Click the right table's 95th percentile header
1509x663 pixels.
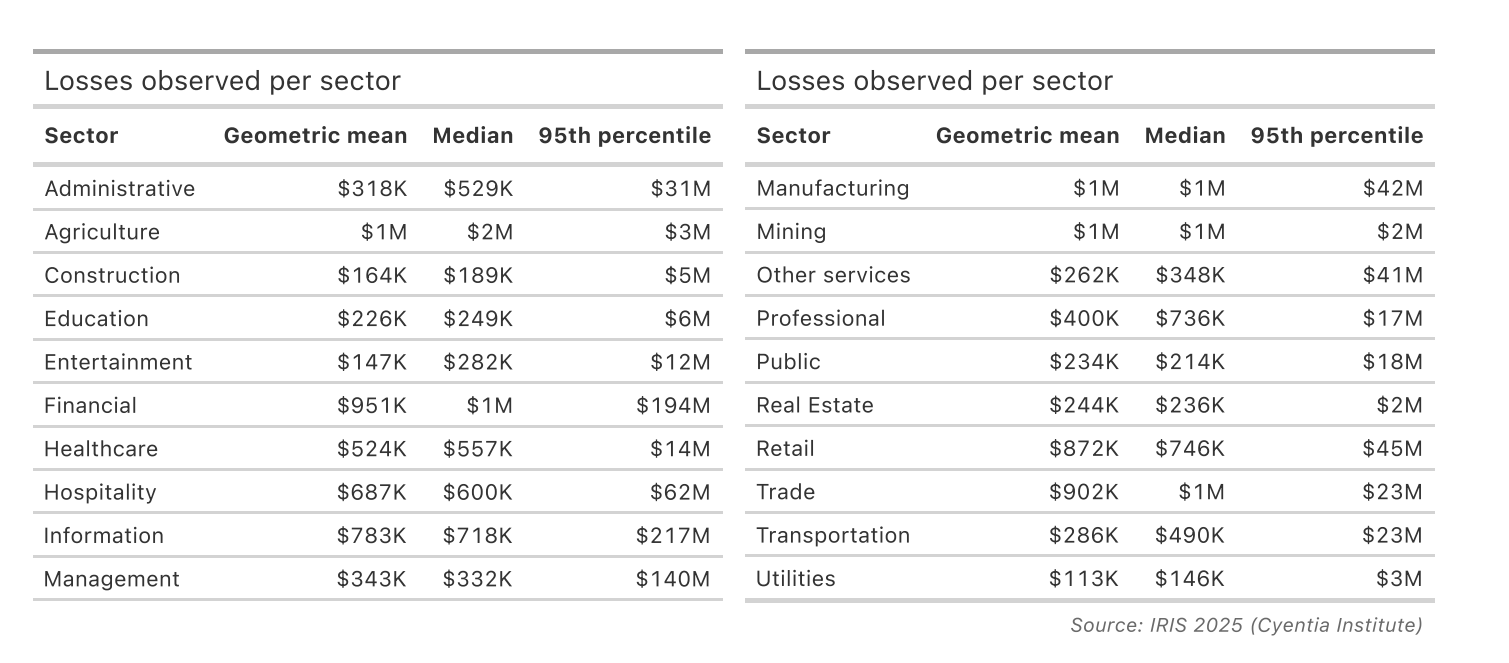tap(1336, 136)
